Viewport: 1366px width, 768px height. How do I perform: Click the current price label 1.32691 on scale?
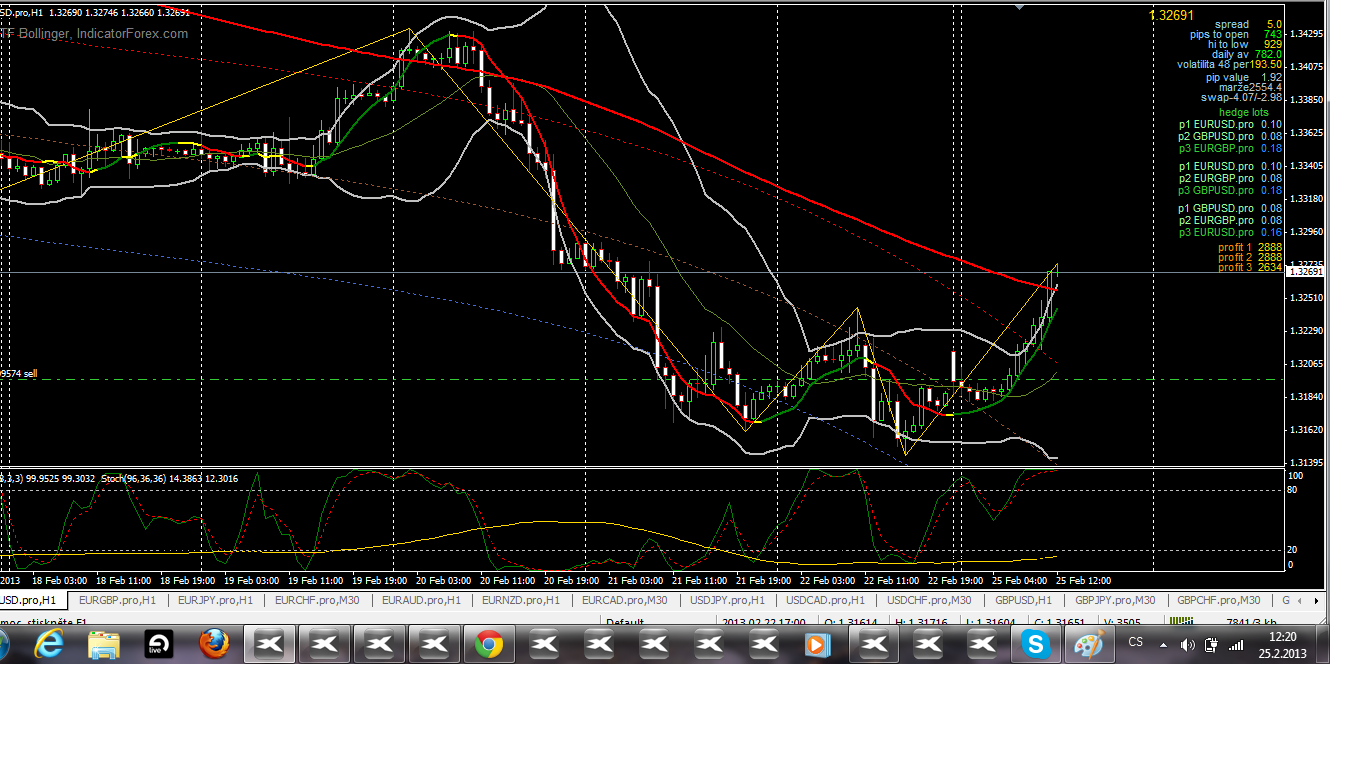(x=1305, y=272)
